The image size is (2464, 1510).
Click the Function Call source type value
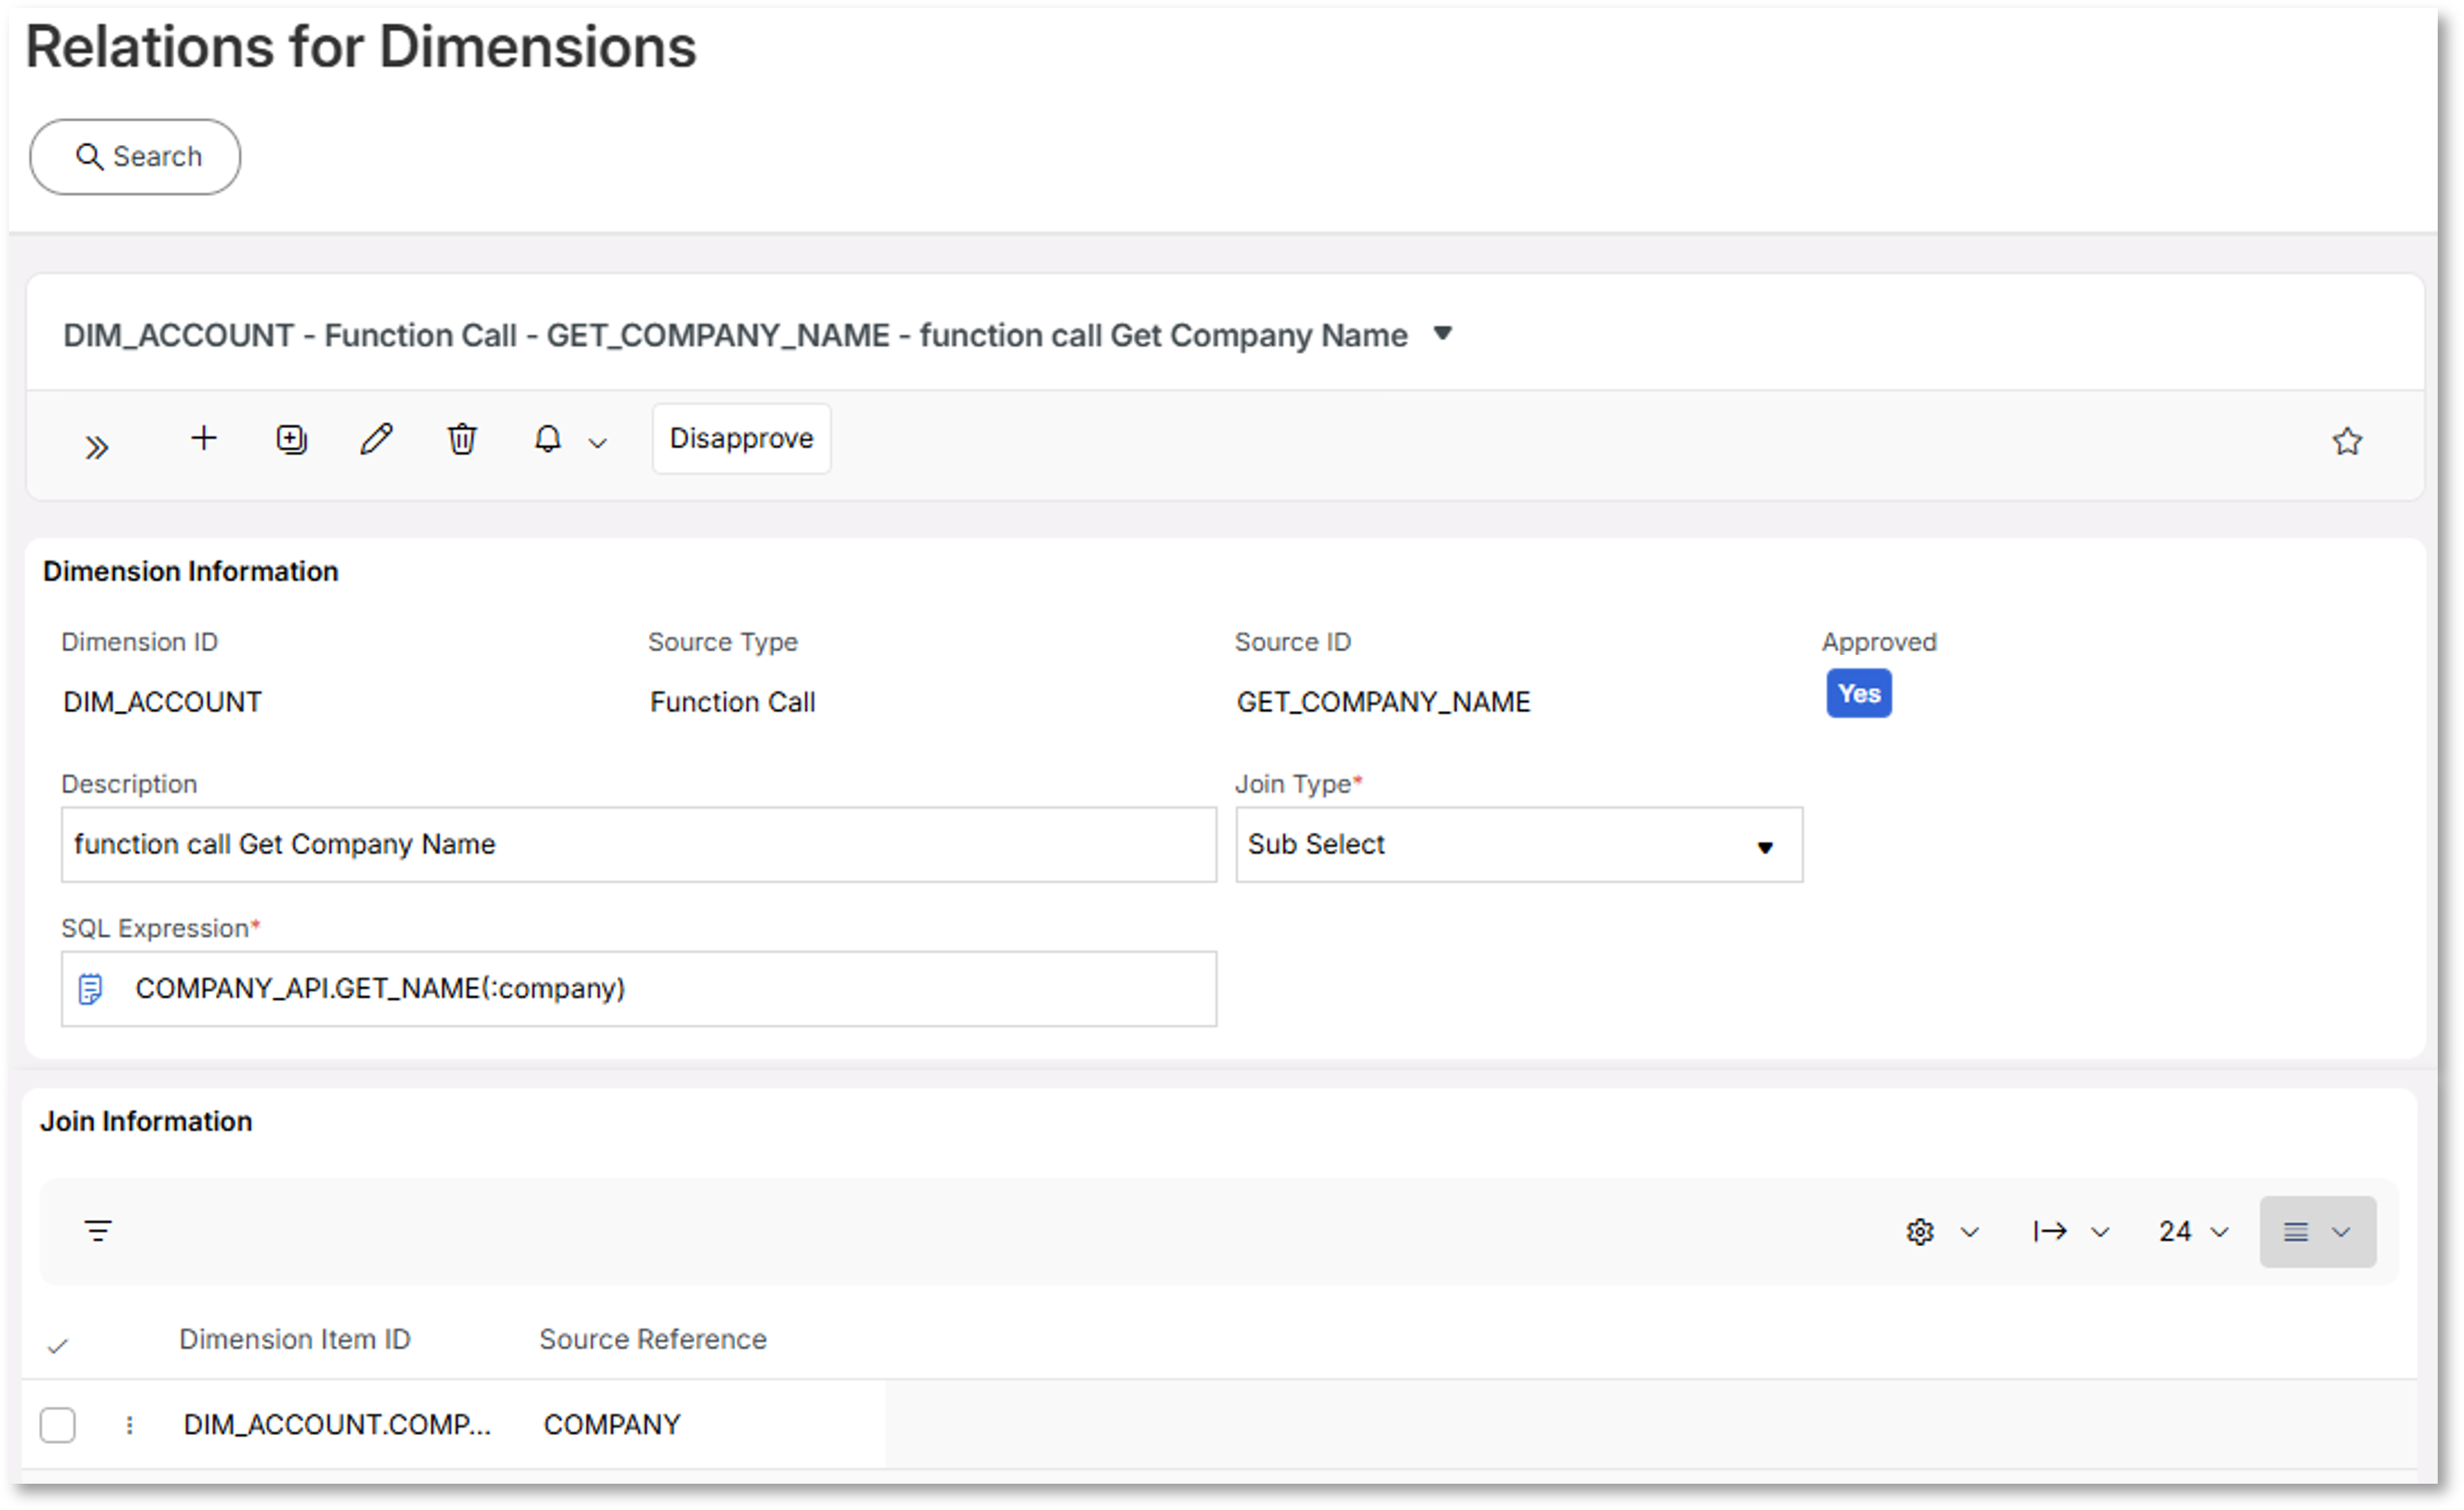pos(732,702)
